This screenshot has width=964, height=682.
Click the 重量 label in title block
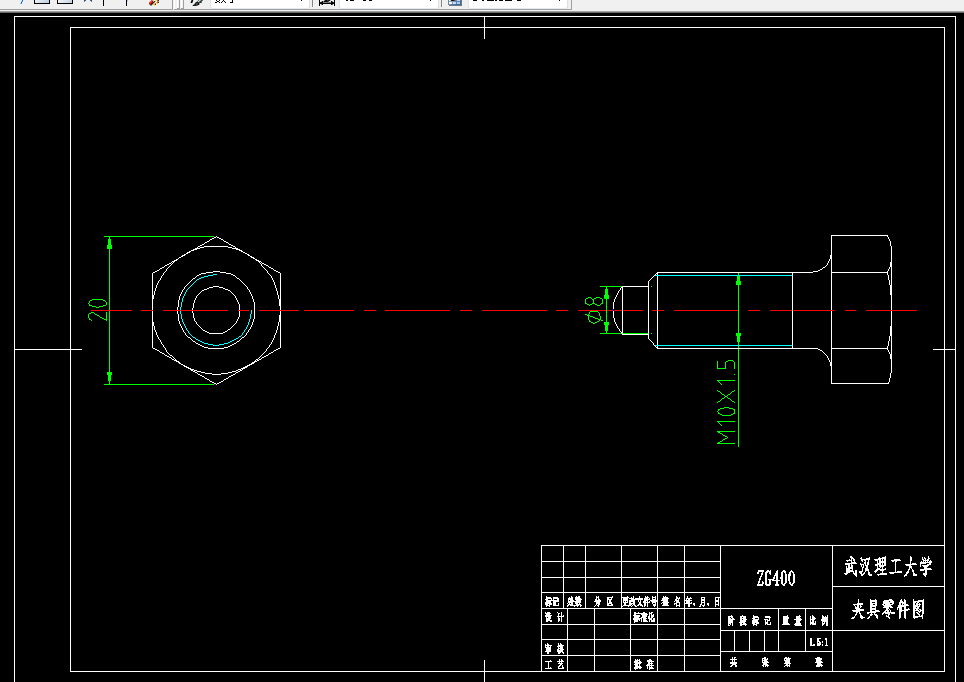(x=792, y=621)
